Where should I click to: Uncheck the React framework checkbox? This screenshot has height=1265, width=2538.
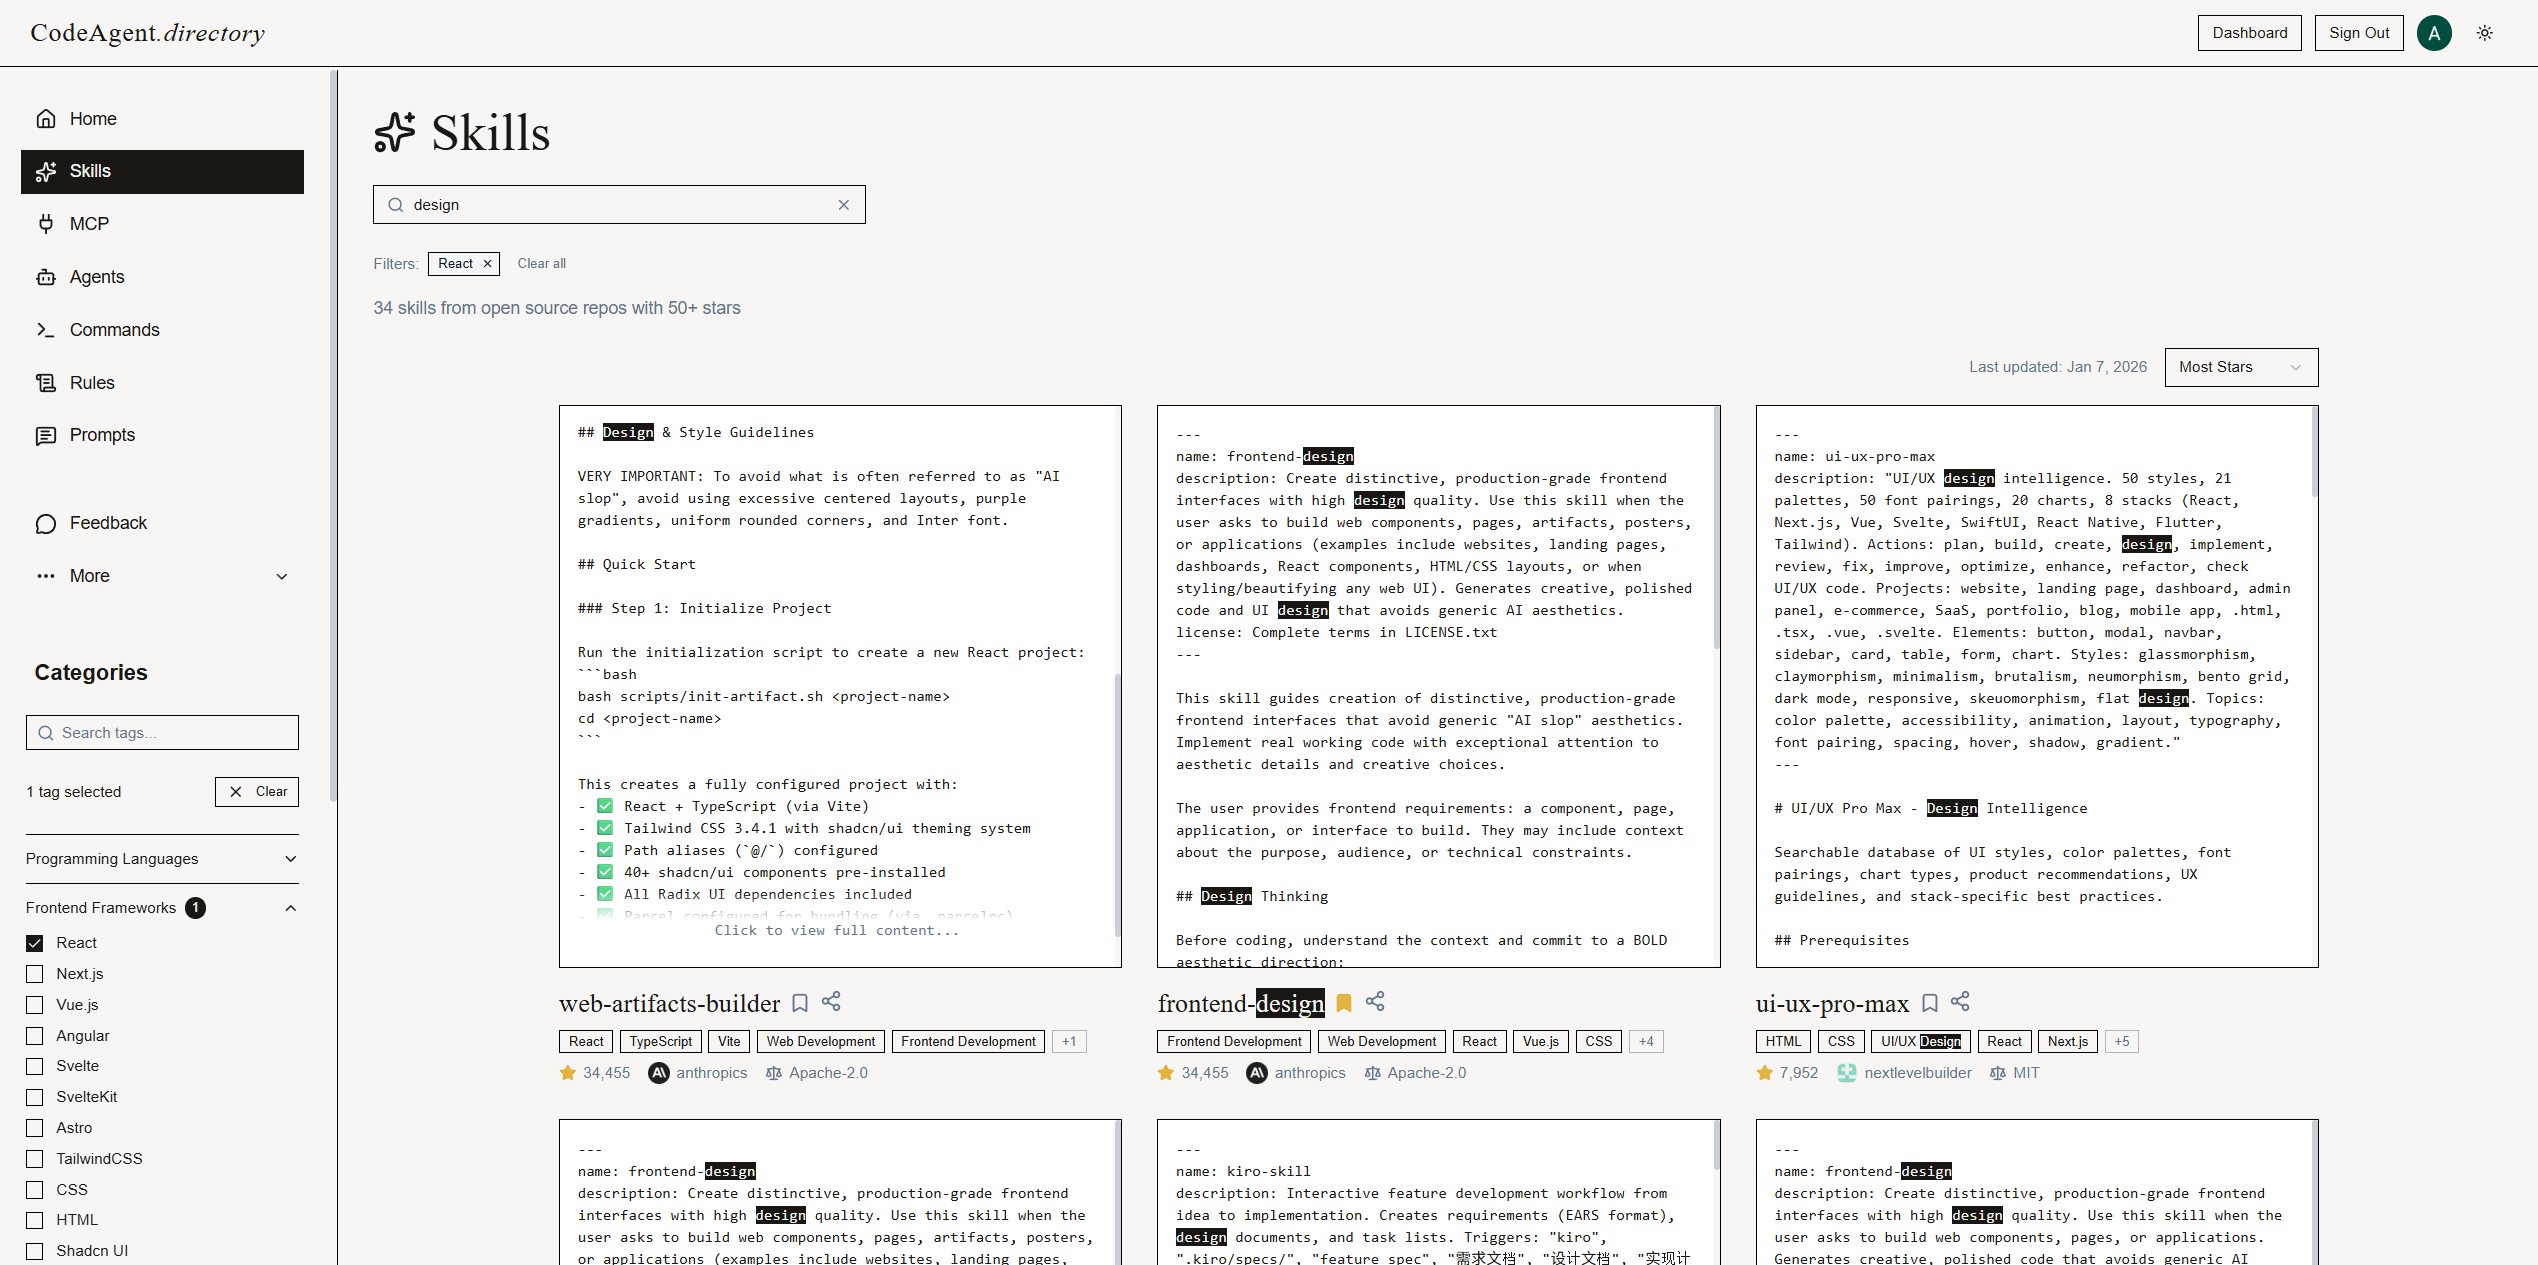[35, 942]
